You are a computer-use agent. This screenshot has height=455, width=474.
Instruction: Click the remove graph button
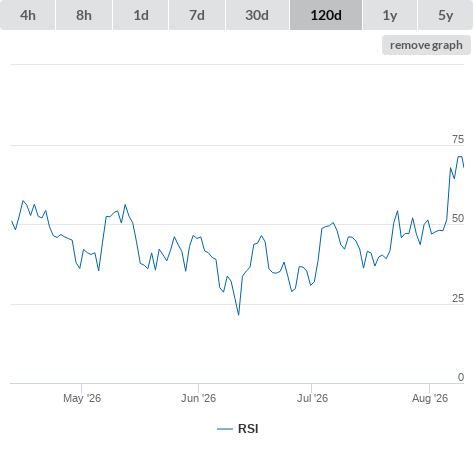426,45
